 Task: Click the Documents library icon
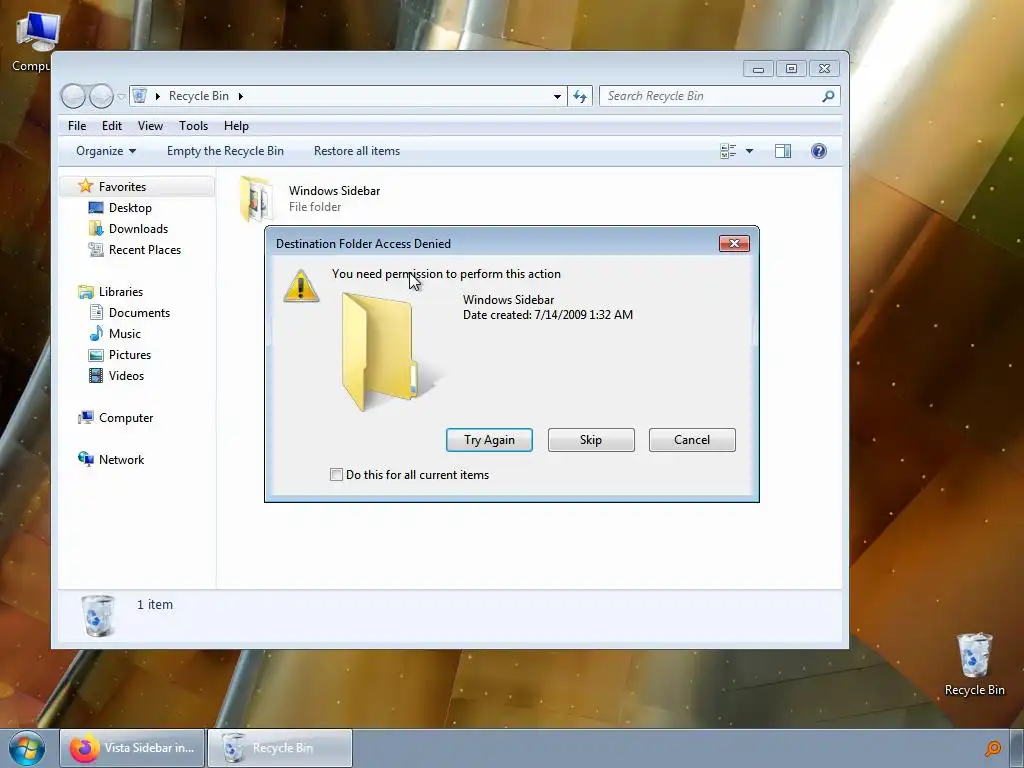click(96, 313)
